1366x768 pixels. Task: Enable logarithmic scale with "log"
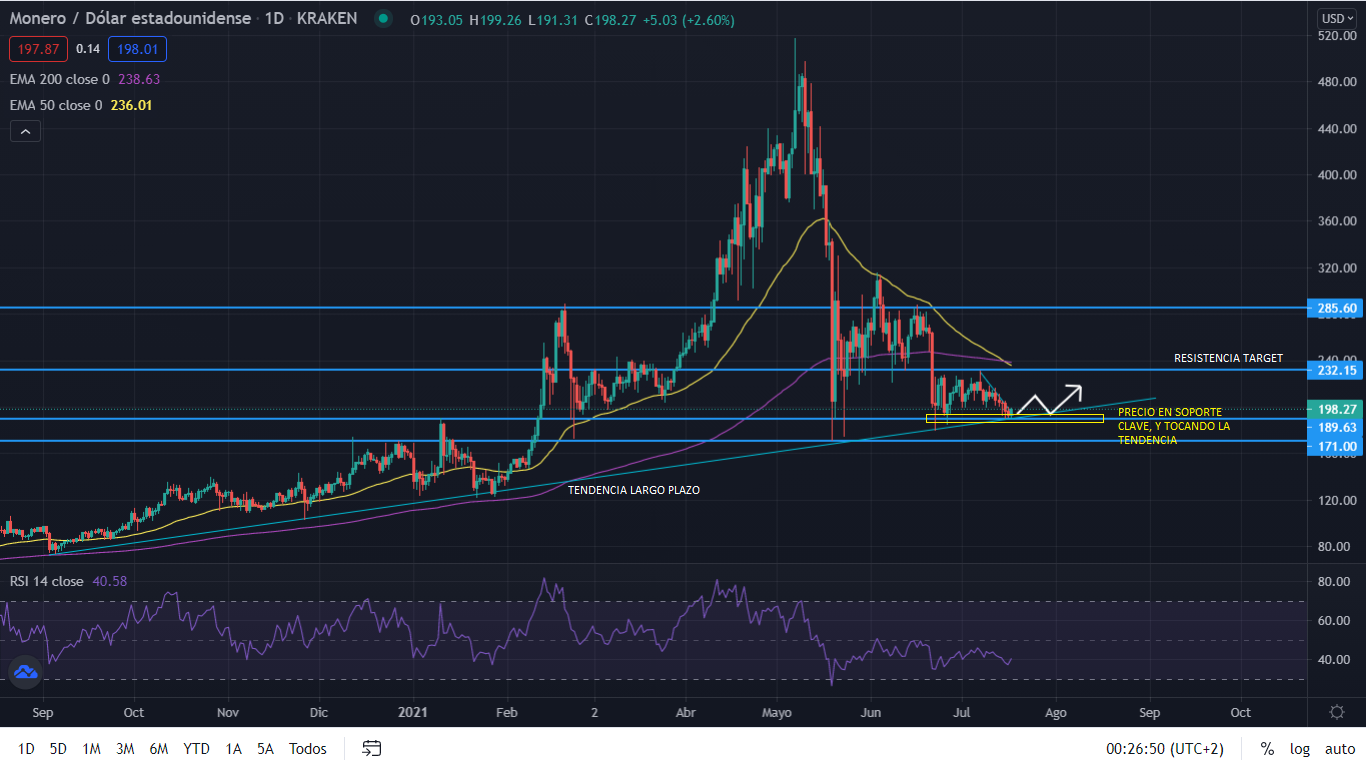[1299, 748]
